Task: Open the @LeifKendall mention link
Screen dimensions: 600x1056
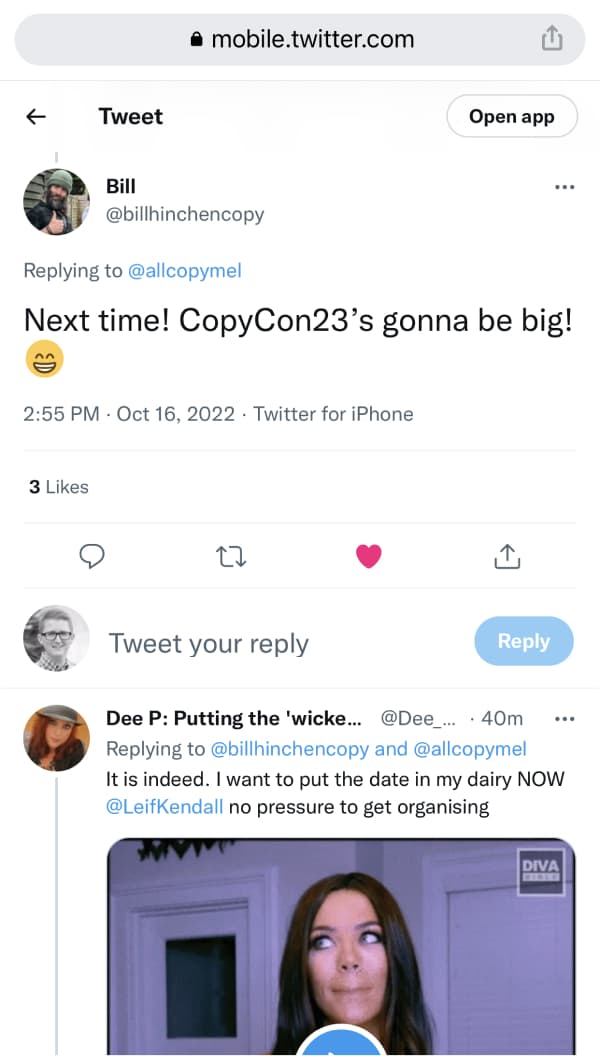Action: [x=164, y=807]
